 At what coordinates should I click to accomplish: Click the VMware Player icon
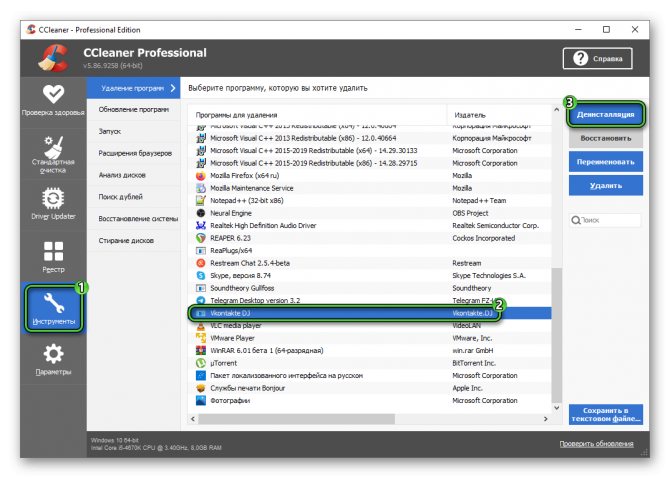pos(200,338)
